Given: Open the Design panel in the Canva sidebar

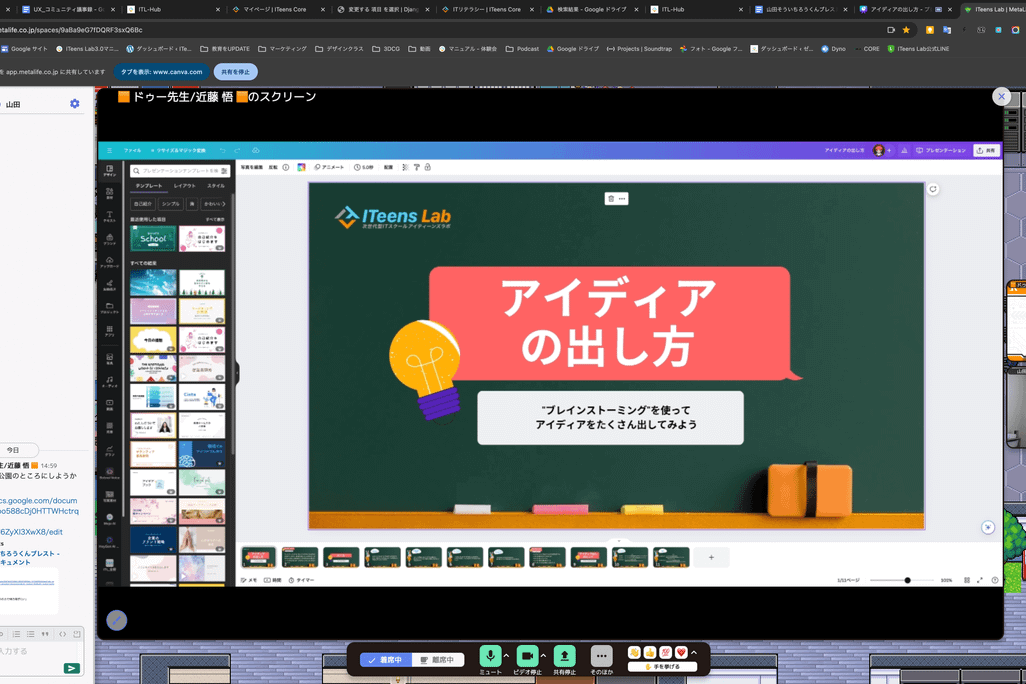Looking at the screenshot, I should coord(109,170).
